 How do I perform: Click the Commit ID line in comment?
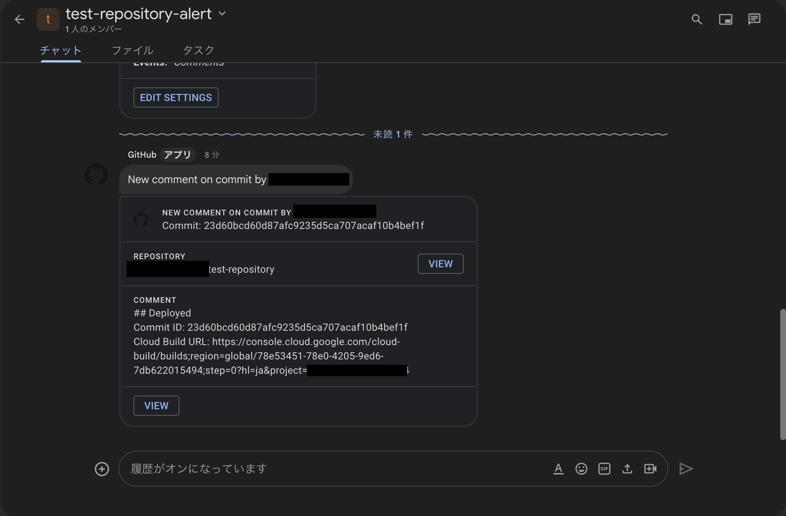pyautogui.click(x=270, y=327)
